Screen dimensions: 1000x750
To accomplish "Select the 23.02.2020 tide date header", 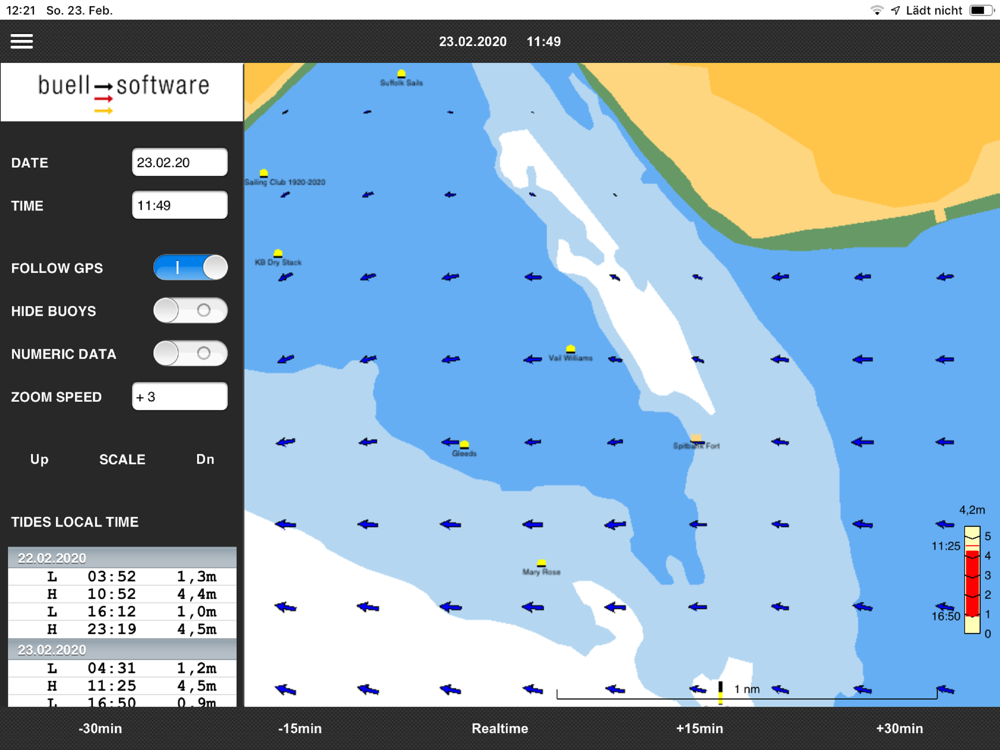I will [122, 650].
